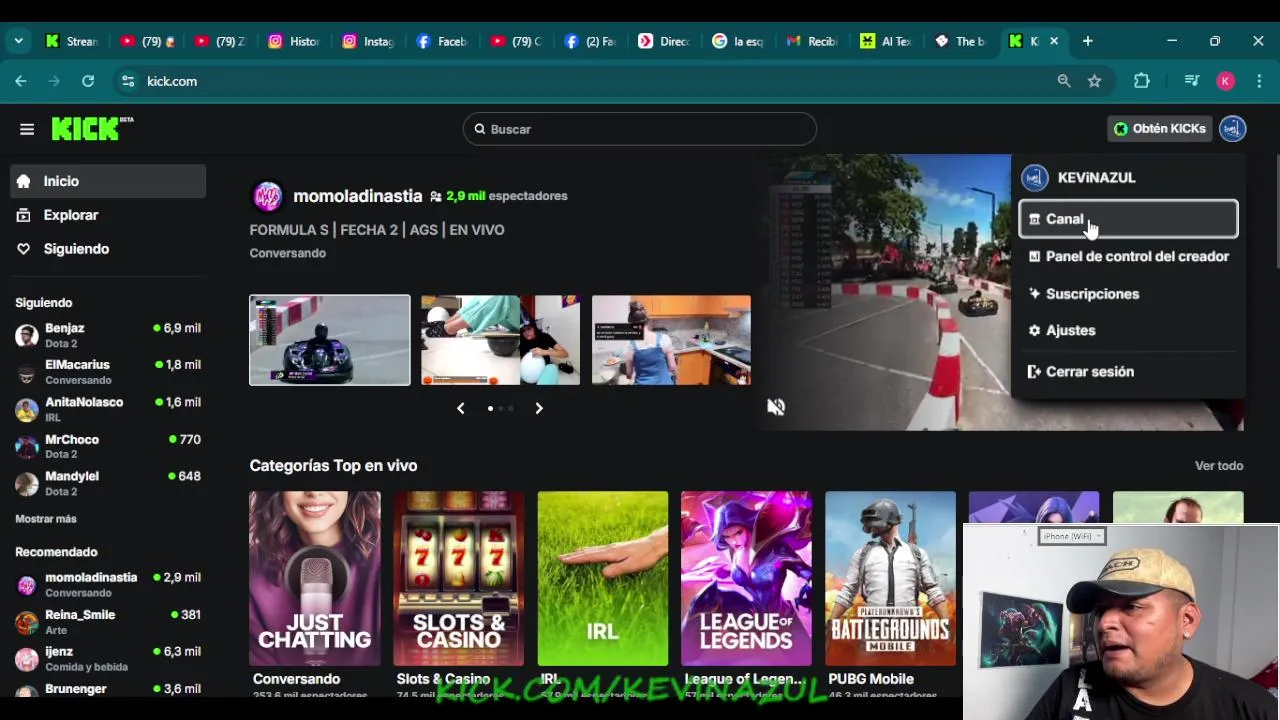Image resolution: width=1280 pixels, height=720 pixels.
Task: Open MrChoco channel in sidebar
Action: point(108,446)
